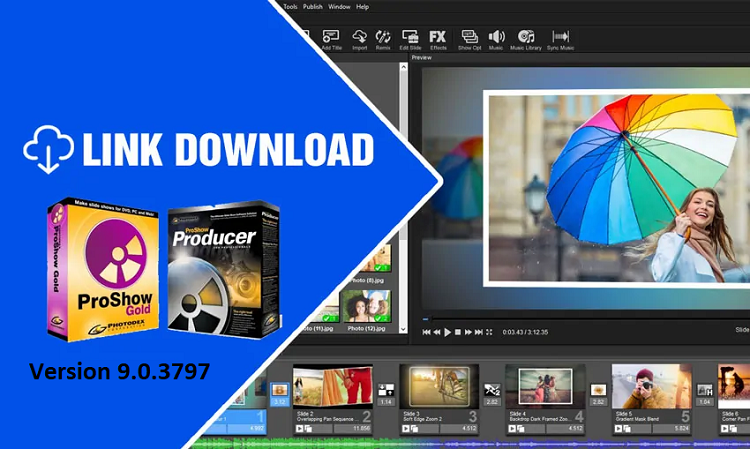
Task: Click the file list scroll-down arrow
Action: (403, 329)
